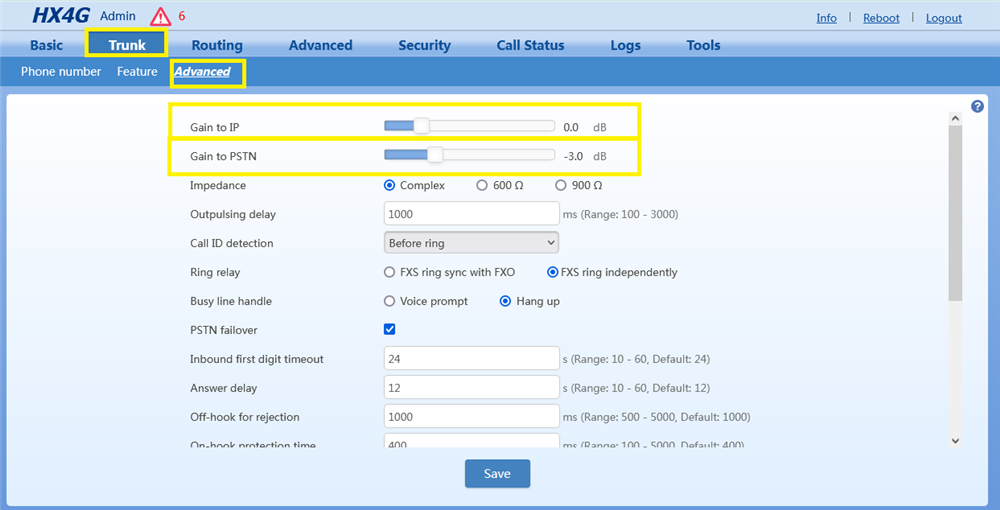Viewport: 1000px width, 510px height.
Task: Click the alert count number 6
Action: 182,16
